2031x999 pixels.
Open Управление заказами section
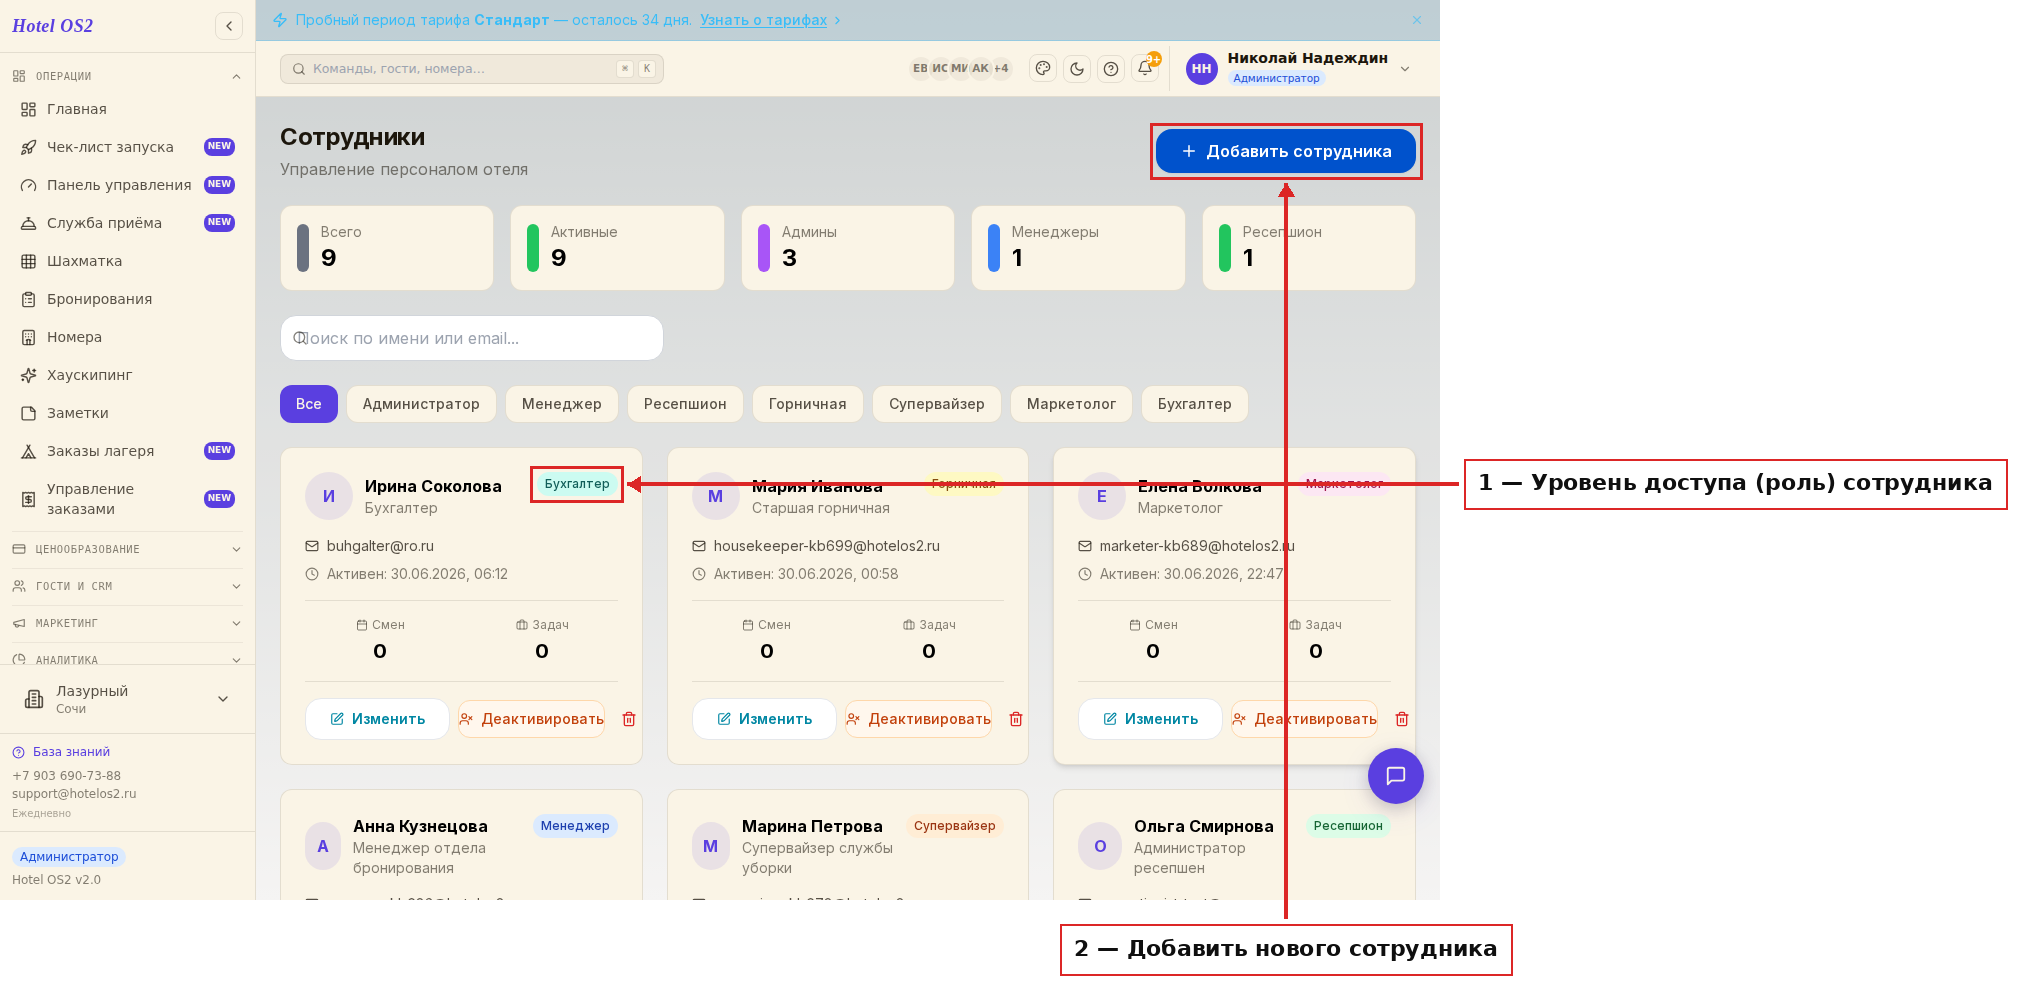[128, 499]
